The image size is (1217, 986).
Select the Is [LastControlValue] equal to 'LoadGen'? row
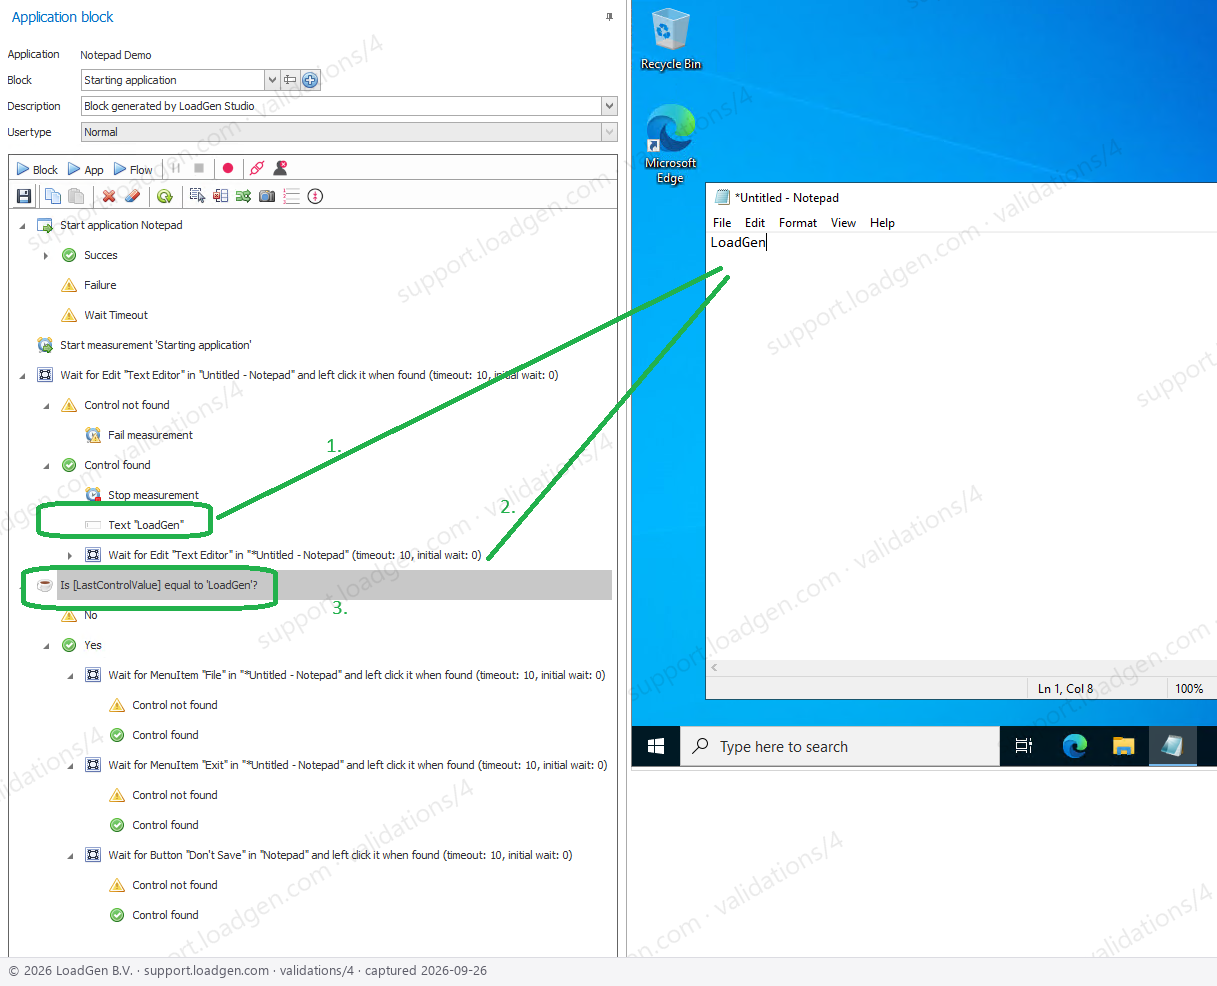158,585
